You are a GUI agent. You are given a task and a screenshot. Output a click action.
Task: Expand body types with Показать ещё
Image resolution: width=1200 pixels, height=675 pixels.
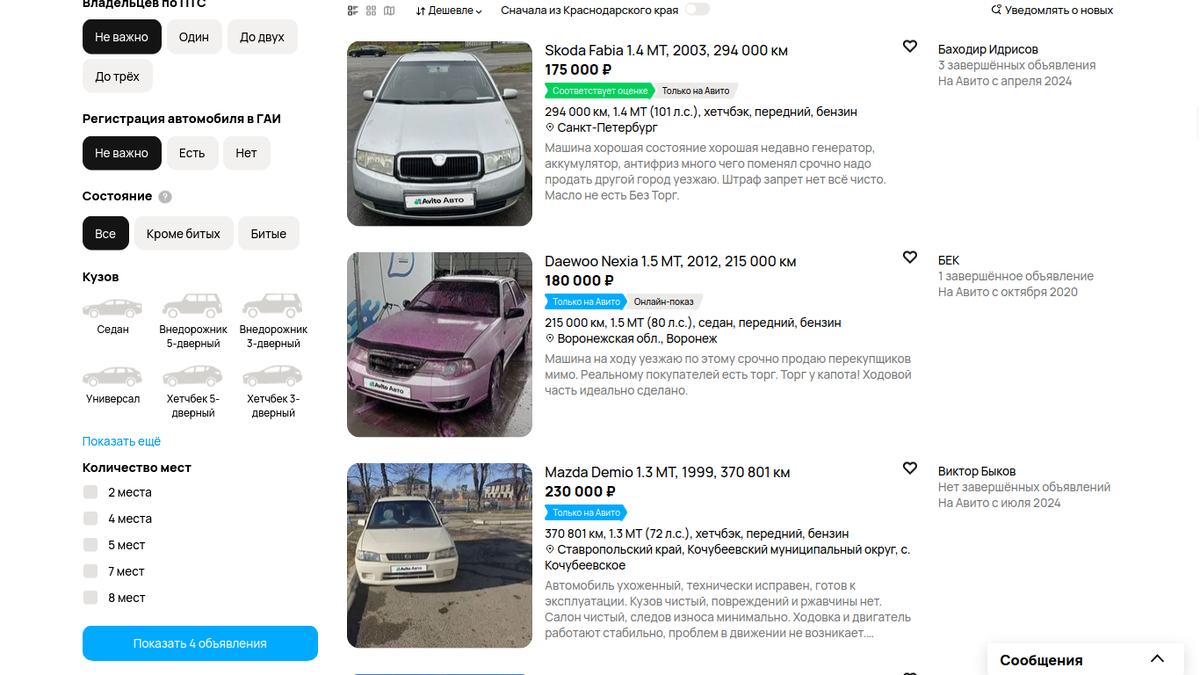[x=121, y=441]
